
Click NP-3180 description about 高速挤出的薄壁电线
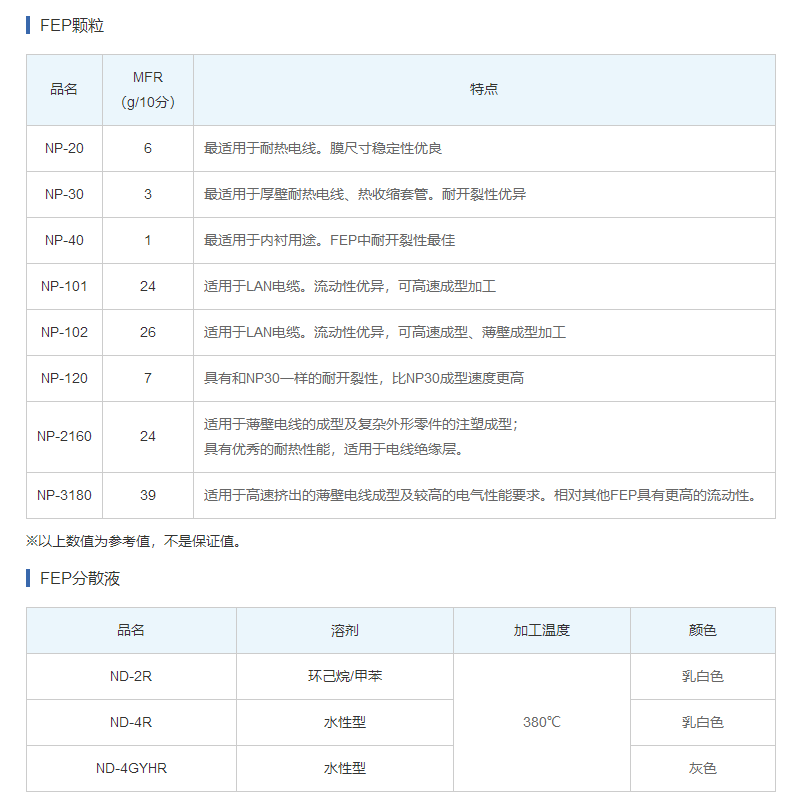481,495
